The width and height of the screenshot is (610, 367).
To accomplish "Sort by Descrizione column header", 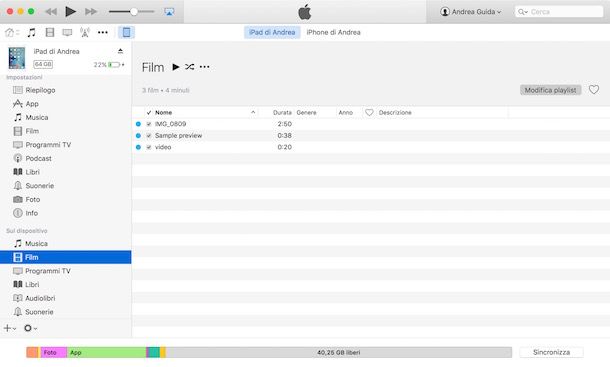I will [x=395, y=112].
